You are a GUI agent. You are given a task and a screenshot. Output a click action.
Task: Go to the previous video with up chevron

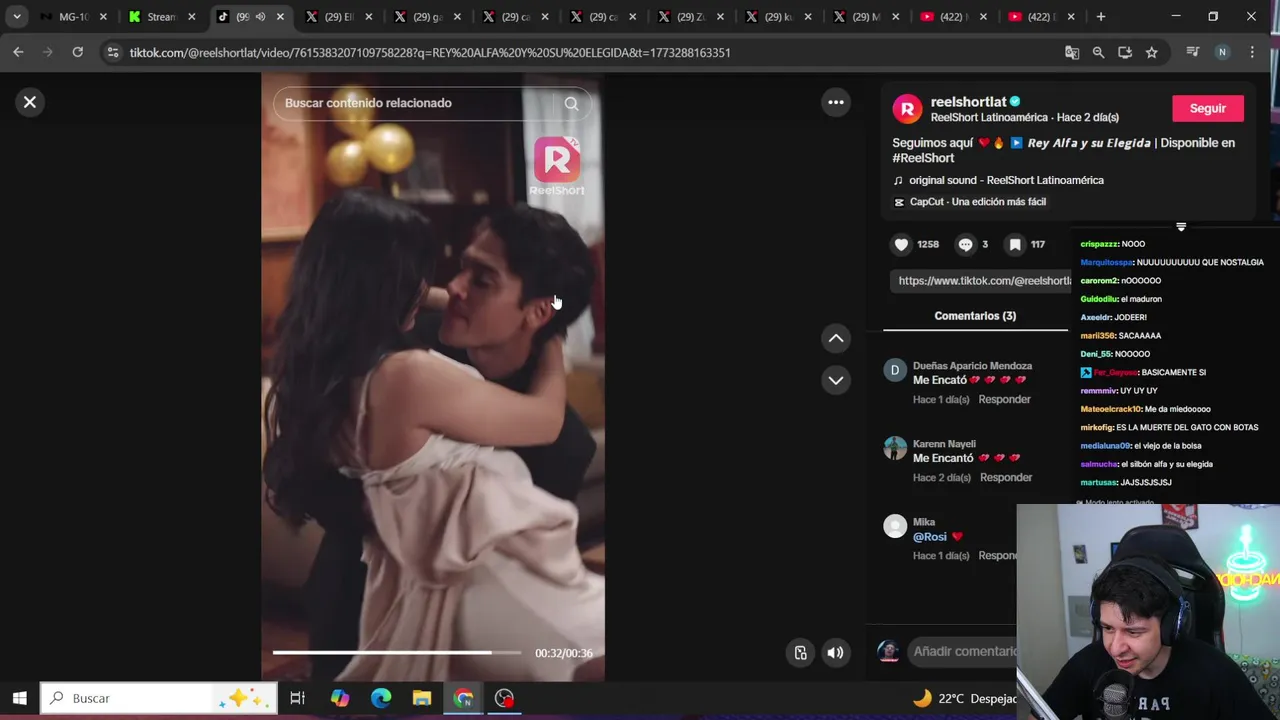tap(836, 338)
